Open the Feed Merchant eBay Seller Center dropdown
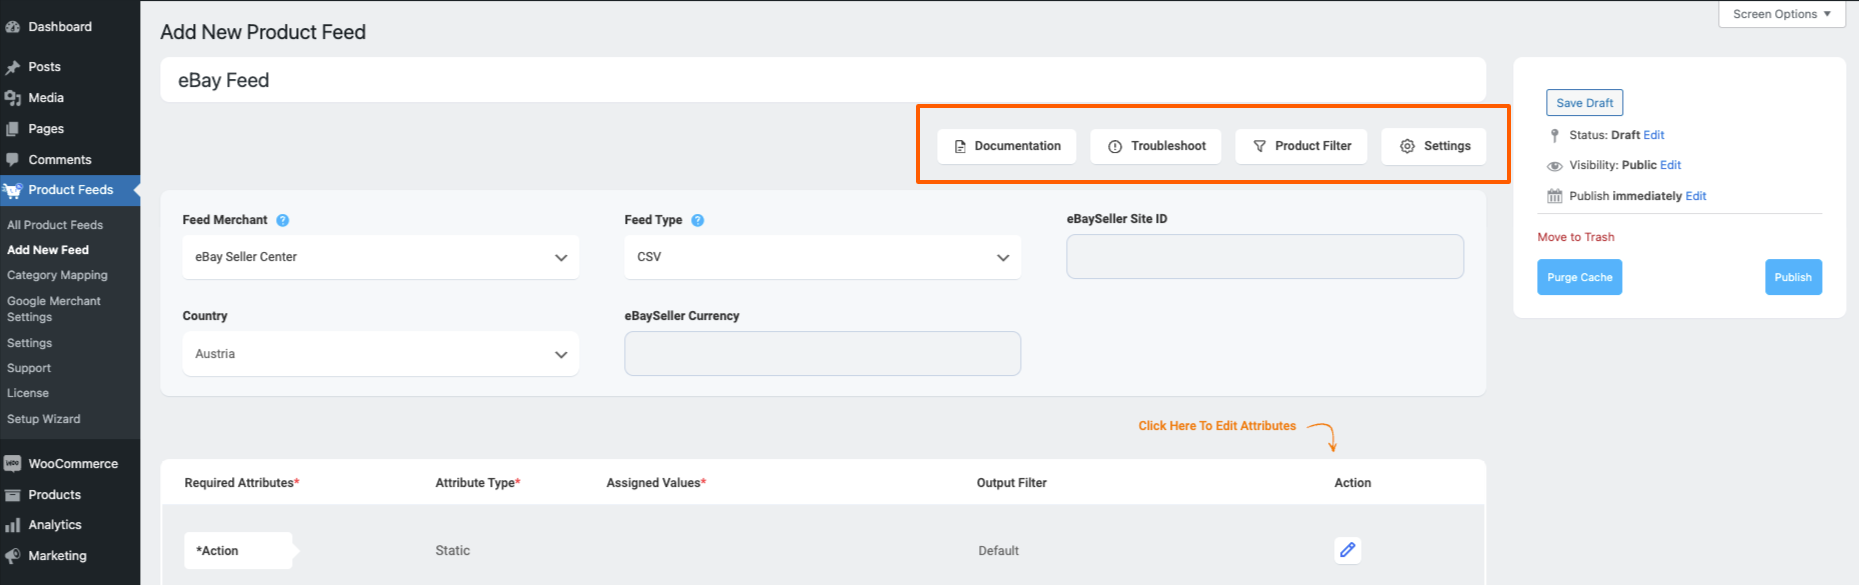 pos(381,257)
